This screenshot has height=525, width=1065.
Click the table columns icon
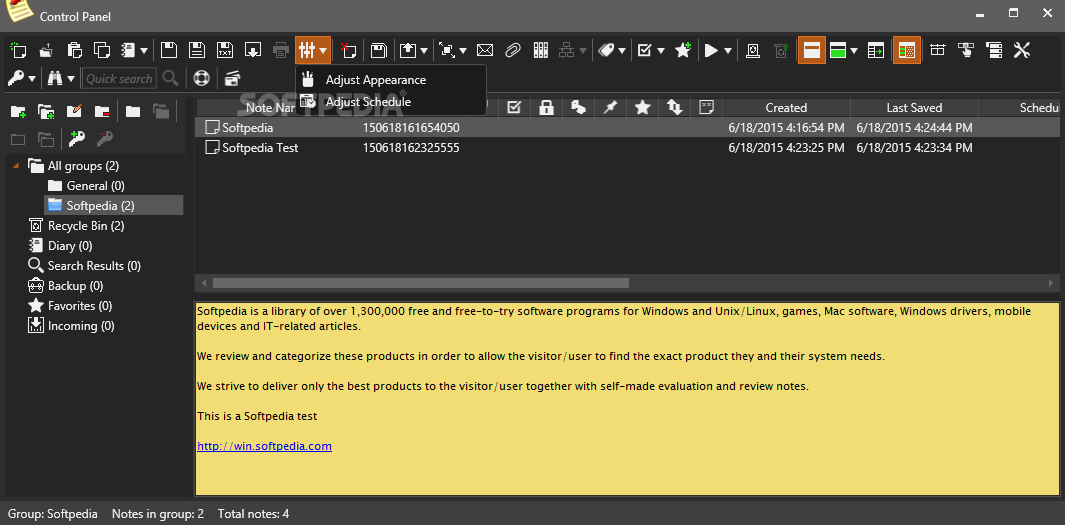pyautogui.click(x=938, y=50)
